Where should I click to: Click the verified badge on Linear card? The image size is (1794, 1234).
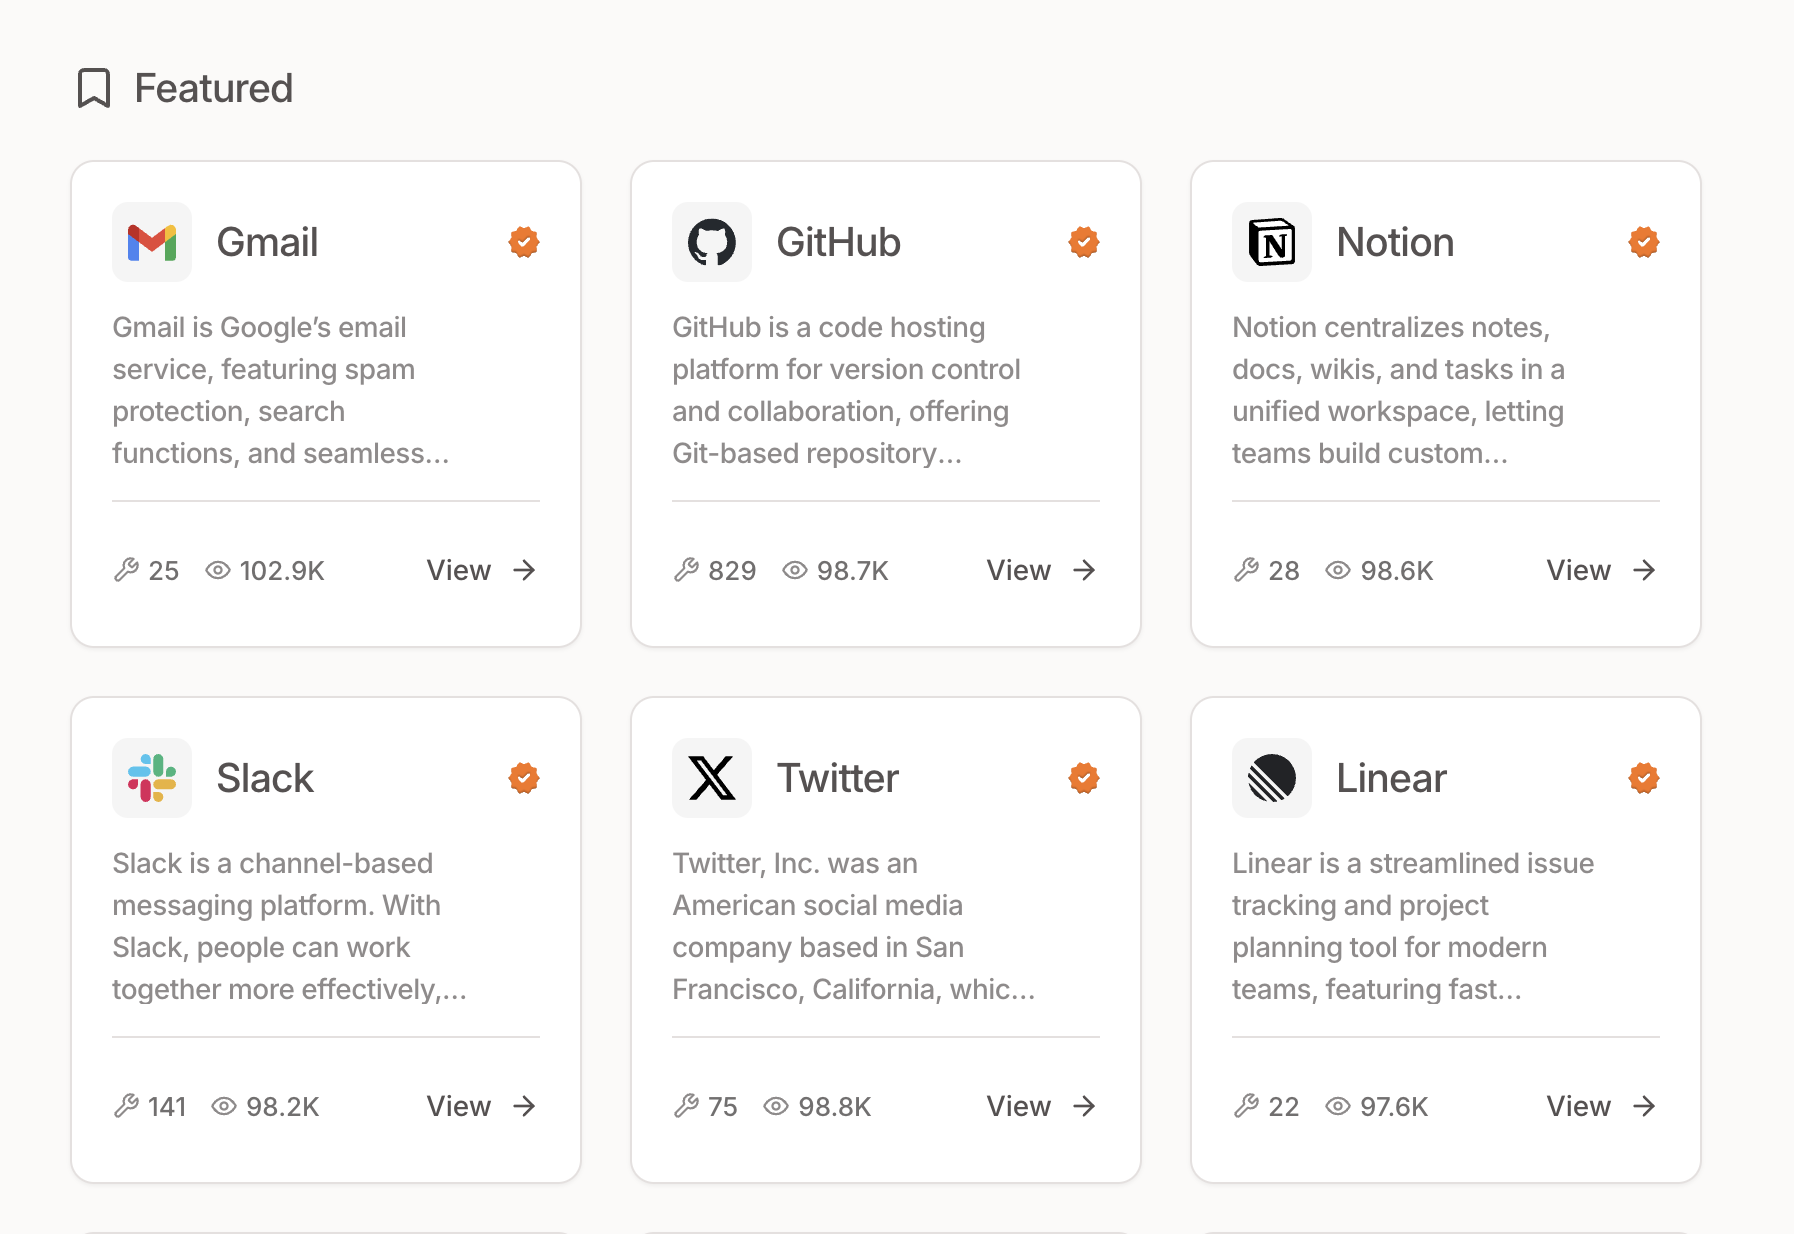coord(1644,778)
